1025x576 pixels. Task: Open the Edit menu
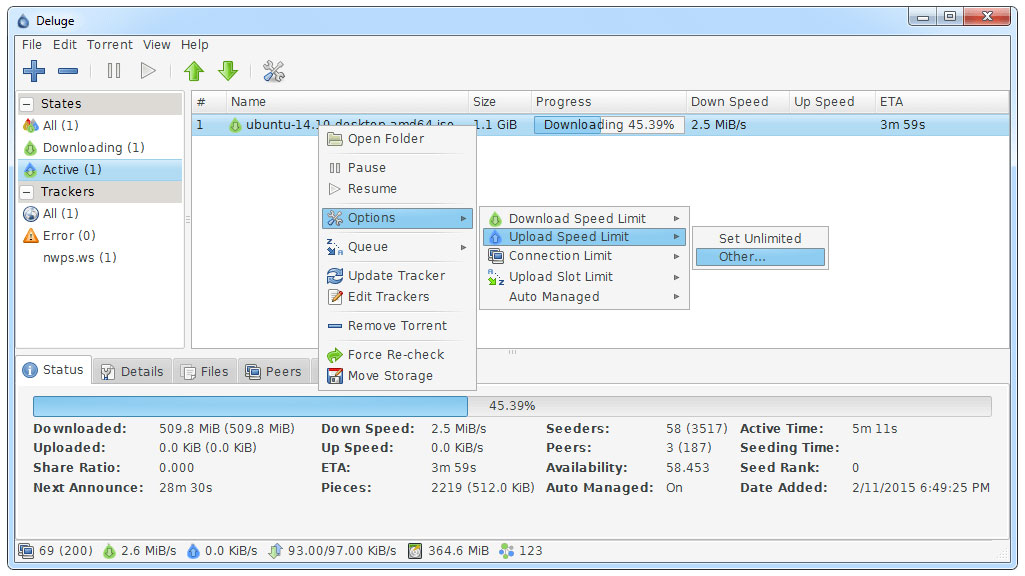(x=65, y=44)
